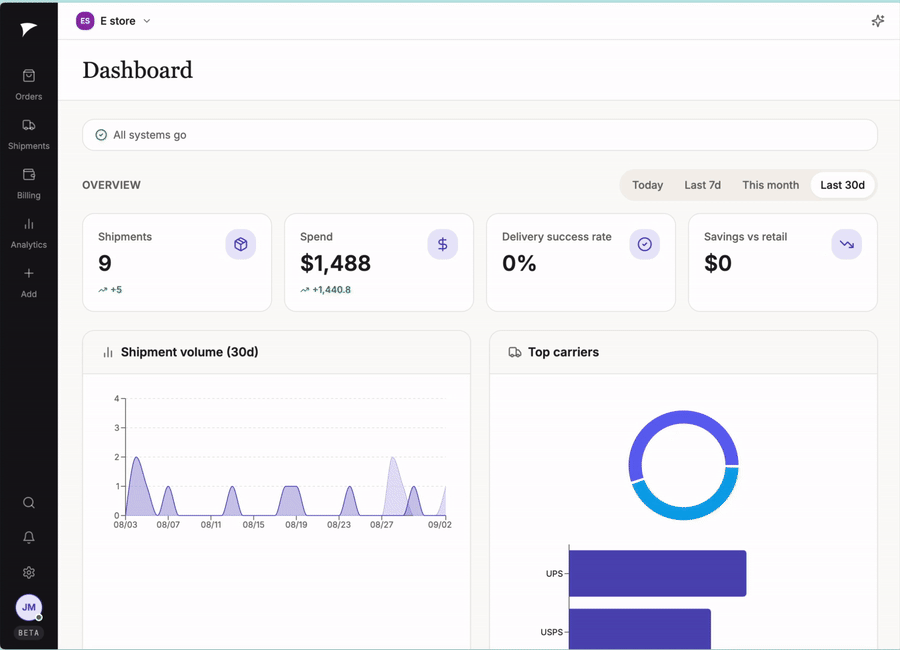Click the Add plus icon in the sidebar
The image size is (900, 650).
(x=29, y=273)
